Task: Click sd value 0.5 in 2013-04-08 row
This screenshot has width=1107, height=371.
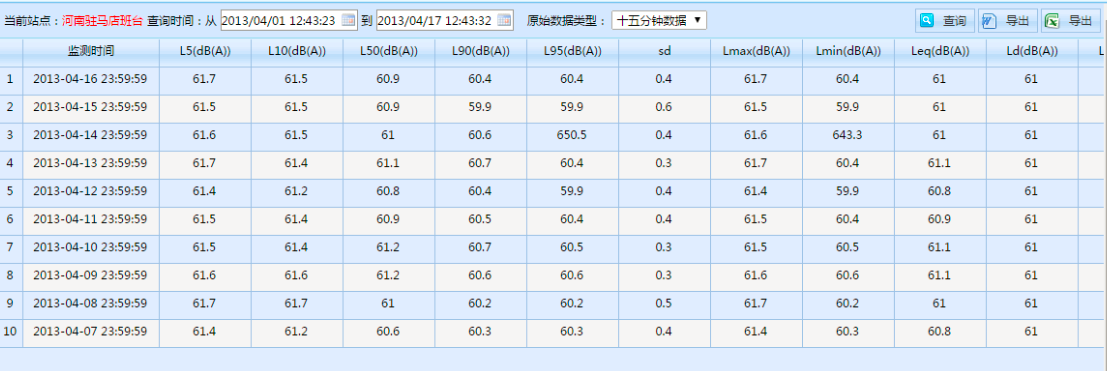Action: click(664, 303)
